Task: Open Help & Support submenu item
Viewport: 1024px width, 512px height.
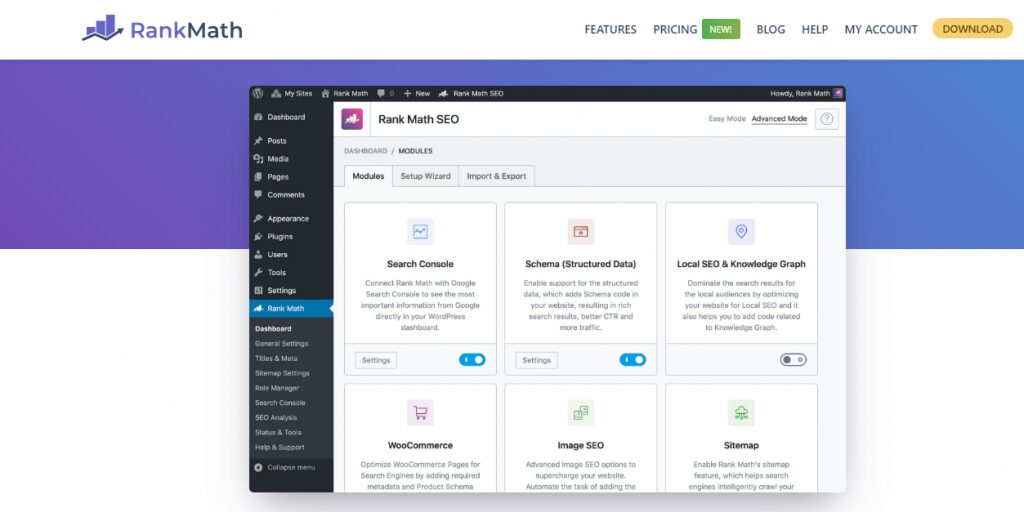Action: tap(280, 447)
